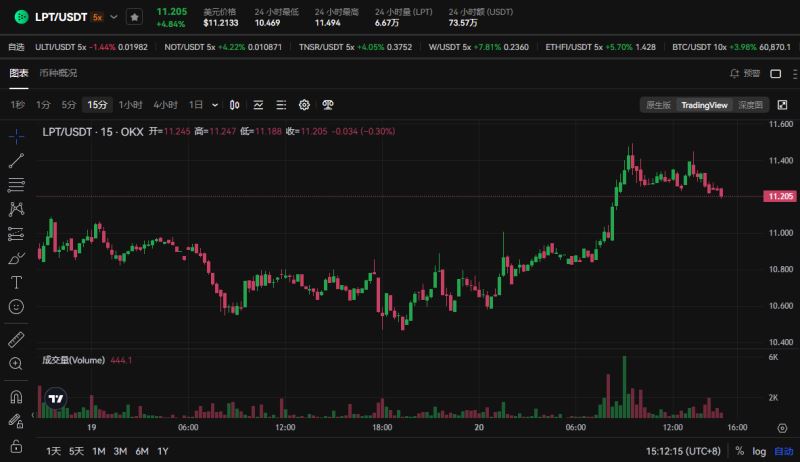Open the indicators icon in toolbar
800x462 pixels.
pyautogui.click(x=258, y=104)
